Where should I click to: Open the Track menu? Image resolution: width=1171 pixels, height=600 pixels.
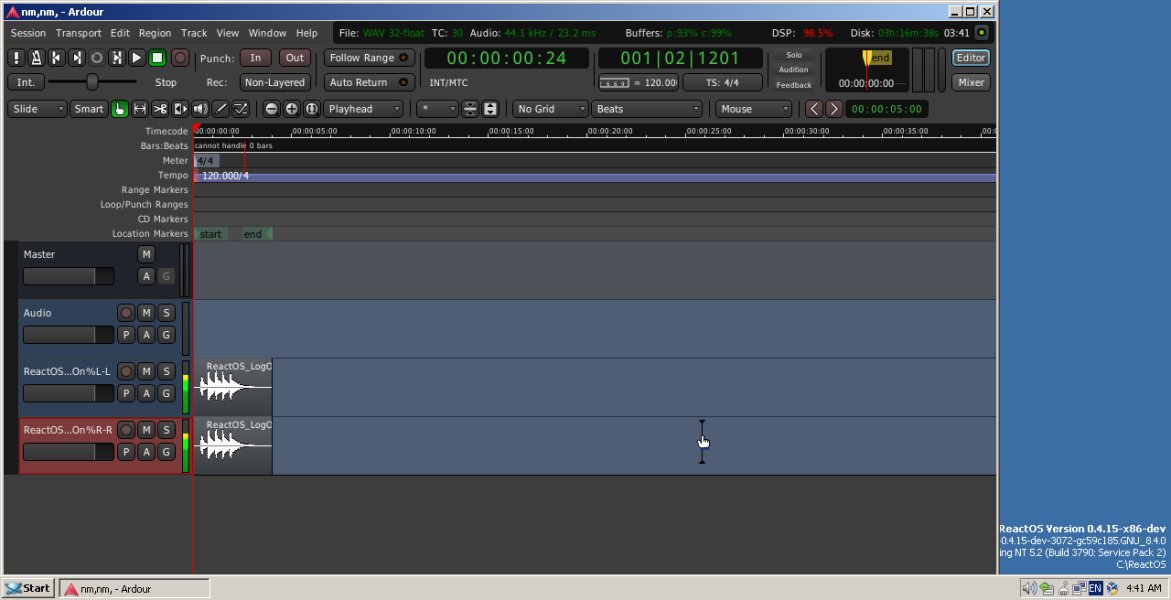pyautogui.click(x=194, y=33)
